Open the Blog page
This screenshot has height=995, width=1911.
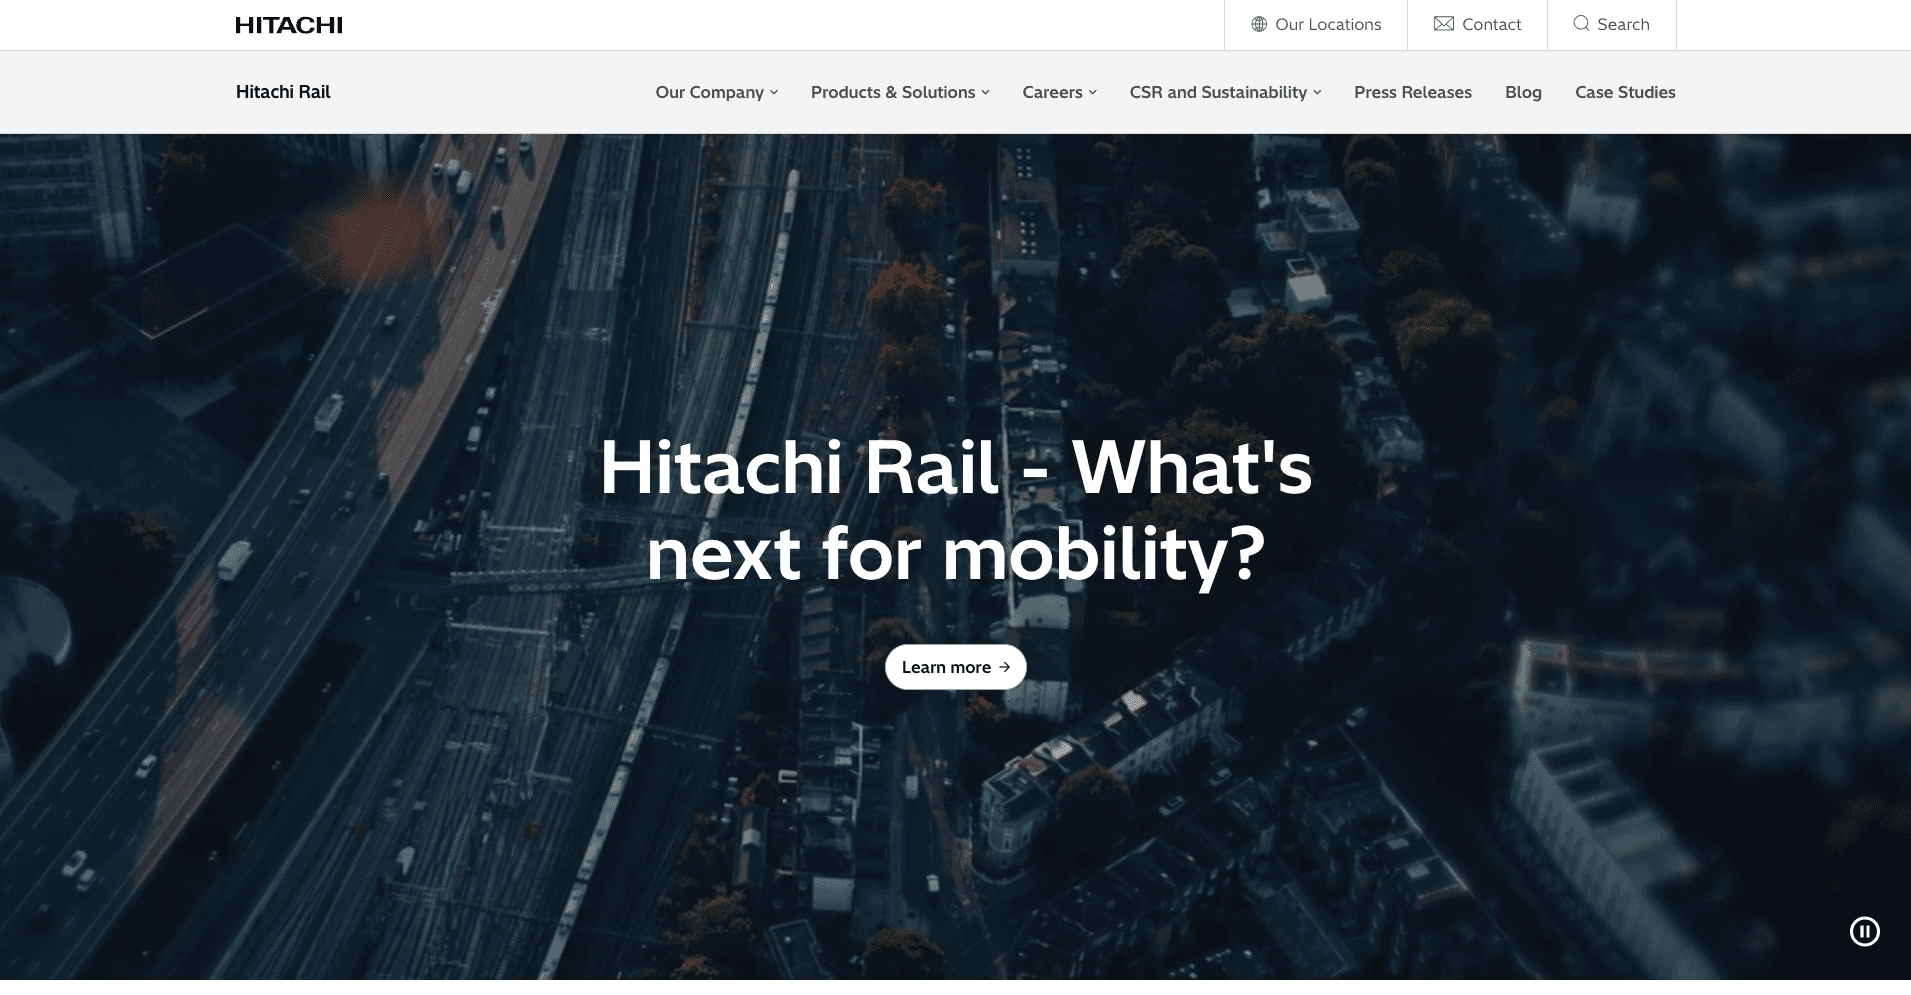pyautogui.click(x=1523, y=92)
